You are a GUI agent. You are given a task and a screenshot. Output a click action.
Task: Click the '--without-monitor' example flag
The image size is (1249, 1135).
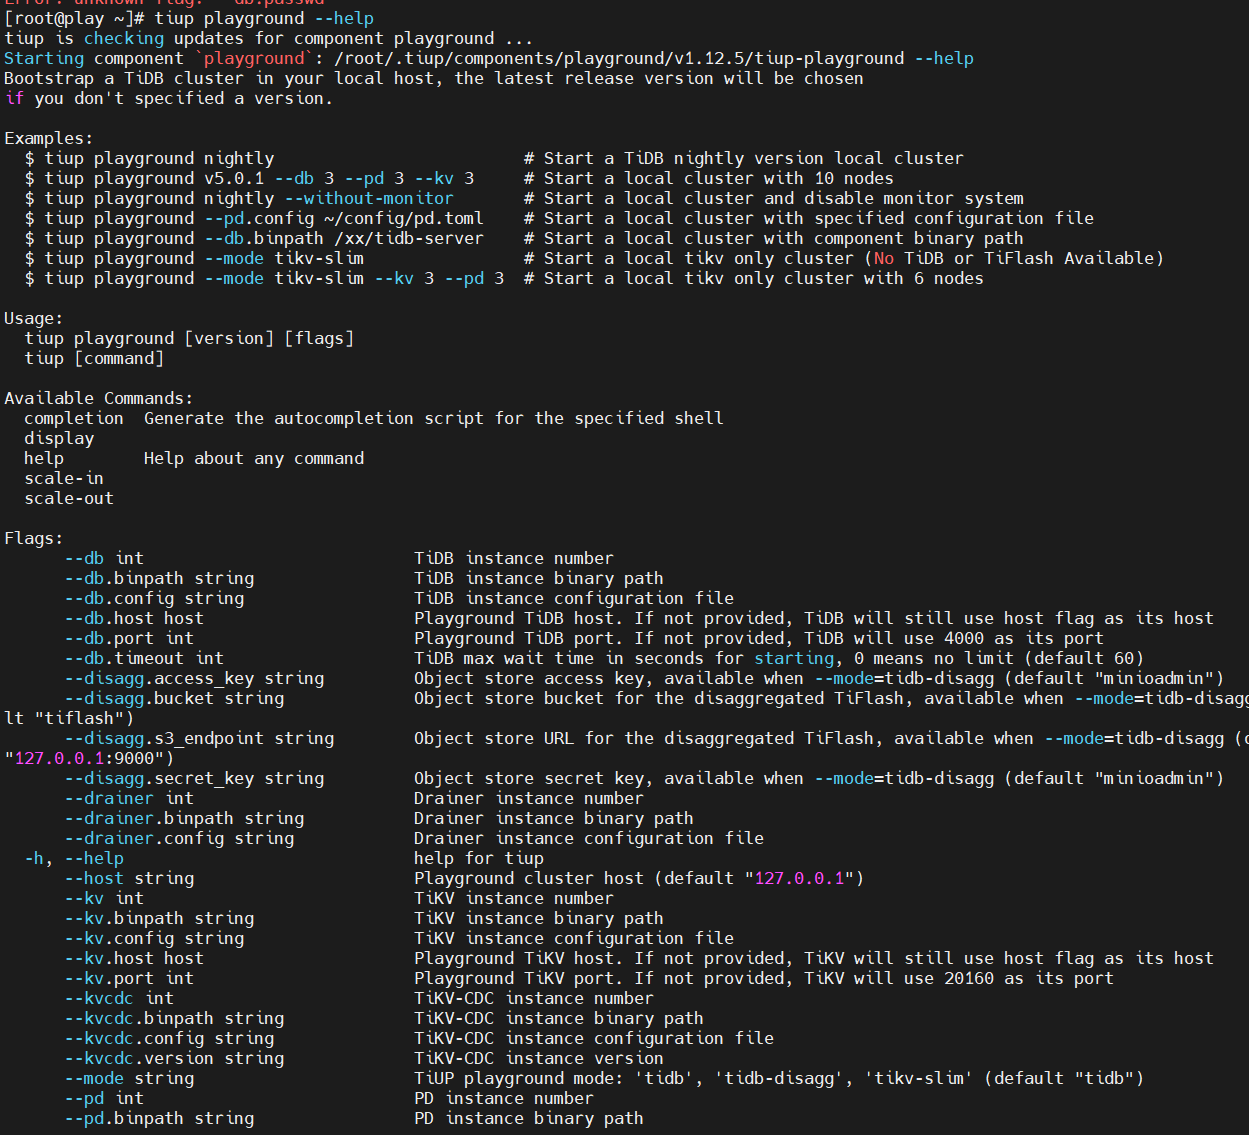tap(369, 198)
